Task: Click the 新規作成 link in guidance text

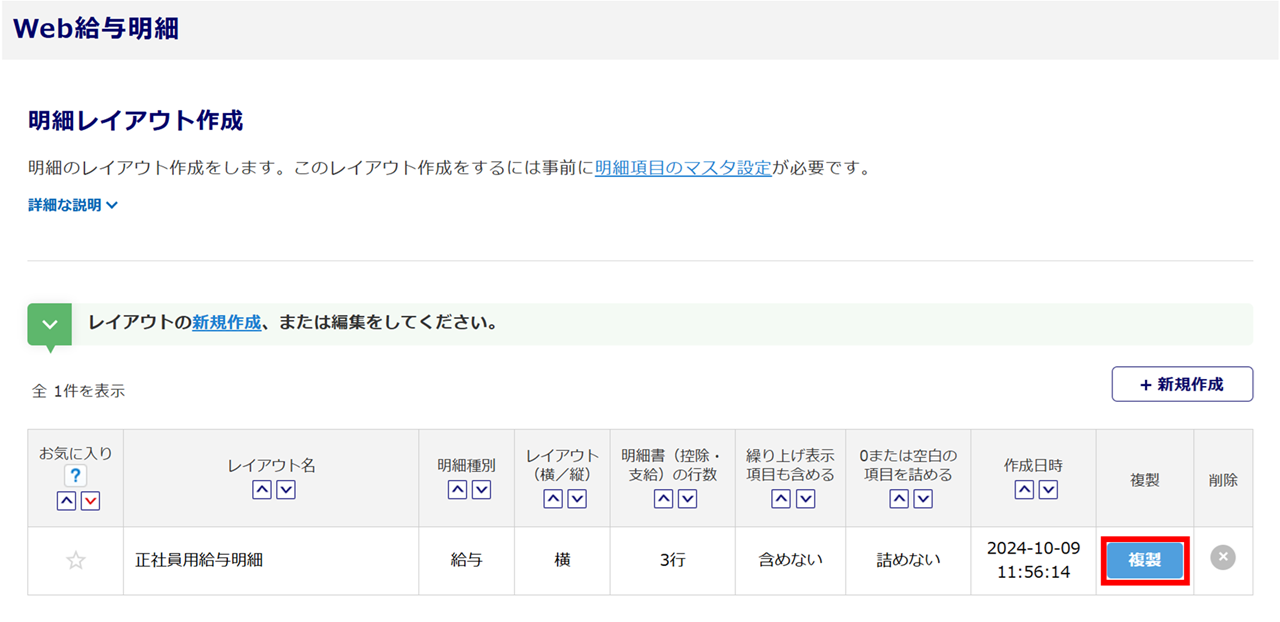Action: point(226,323)
